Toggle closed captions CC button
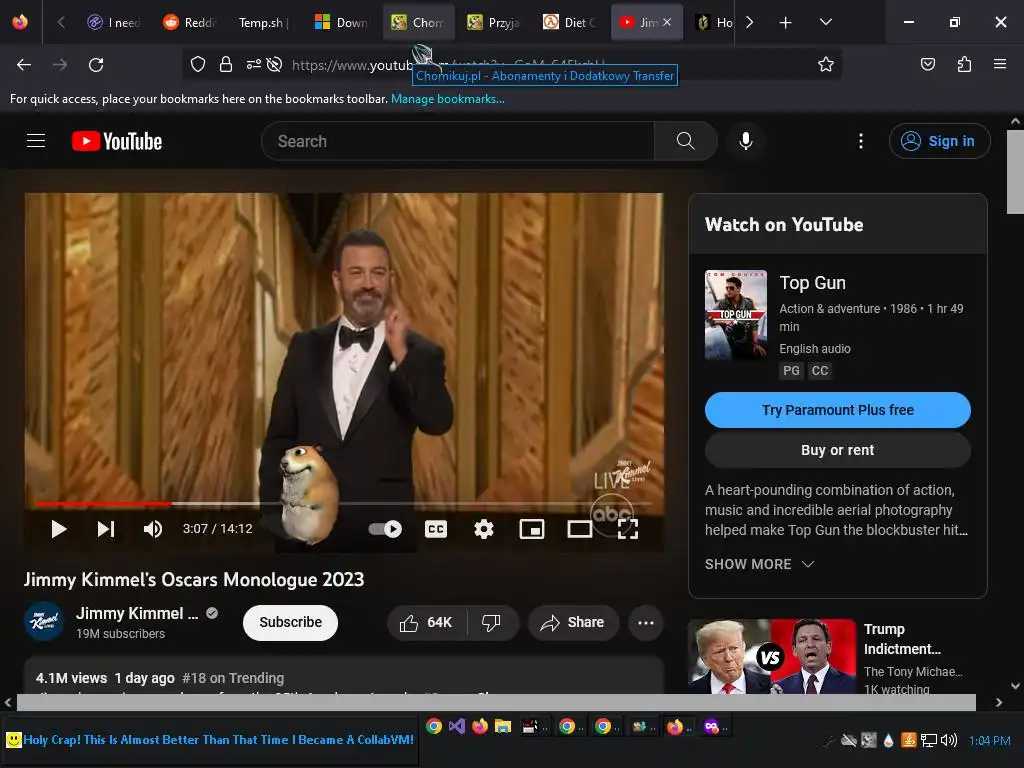The width and height of the screenshot is (1024, 768). (x=436, y=529)
